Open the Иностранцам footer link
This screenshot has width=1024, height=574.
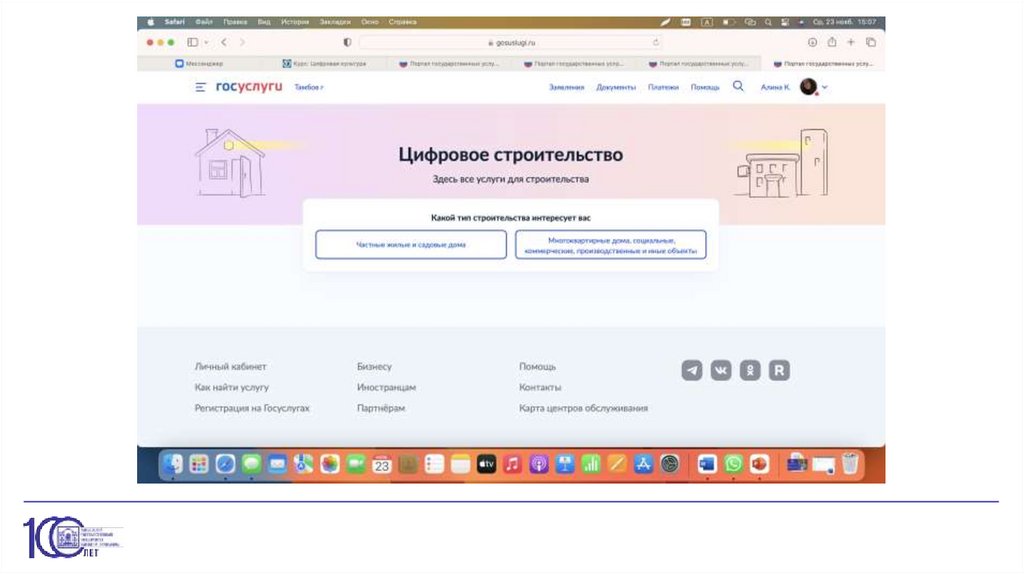tap(386, 387)
